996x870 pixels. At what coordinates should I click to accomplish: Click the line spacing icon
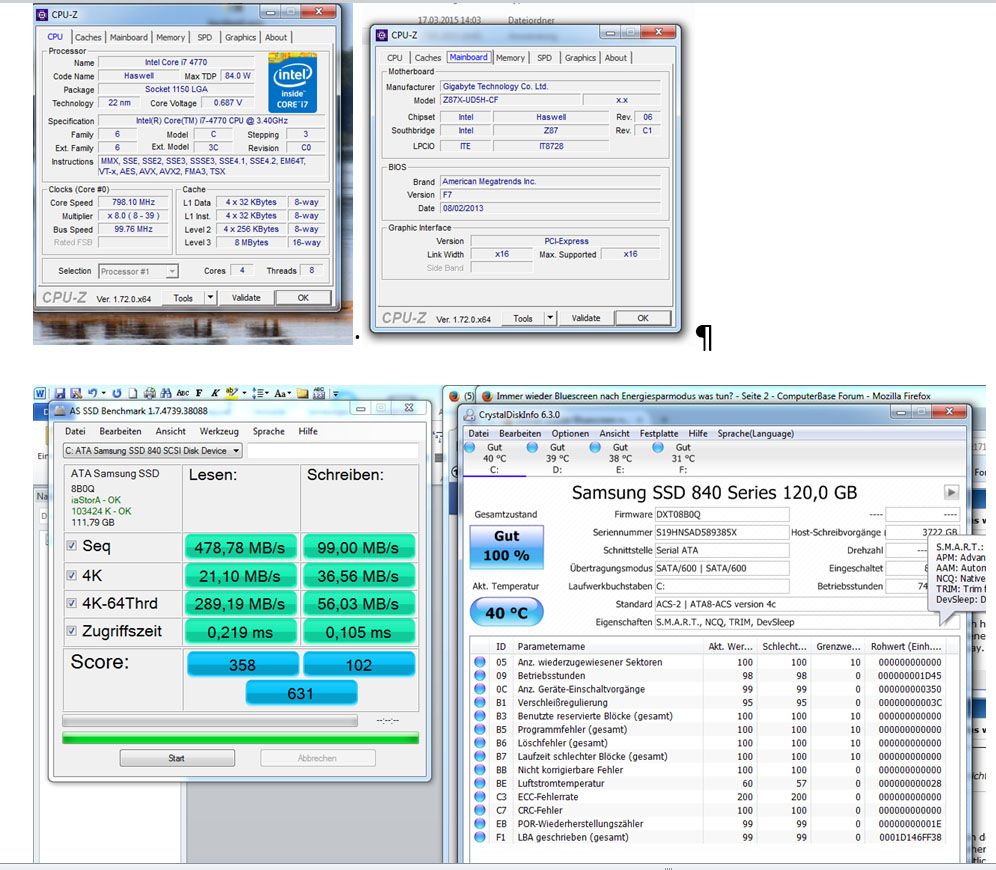pos(257,394)
